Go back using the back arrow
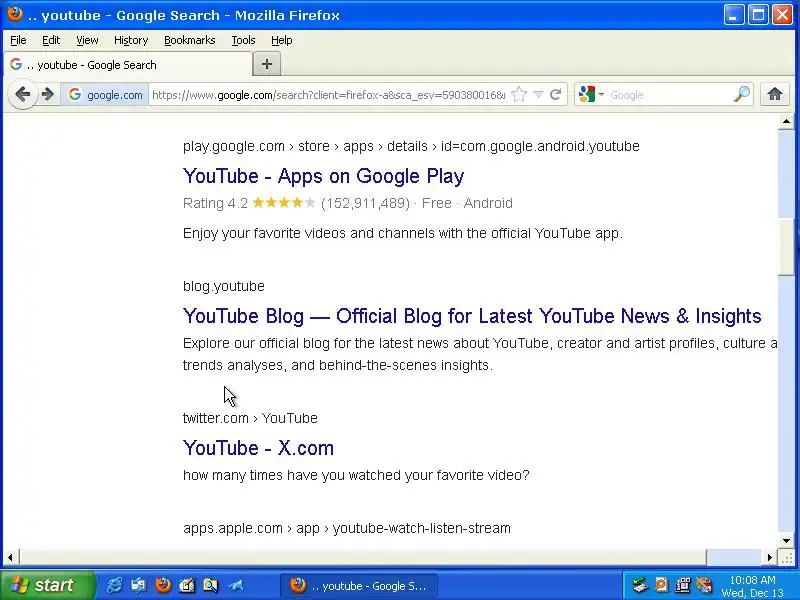This screenshot has width=800, height=600. [x=22, y=94]
